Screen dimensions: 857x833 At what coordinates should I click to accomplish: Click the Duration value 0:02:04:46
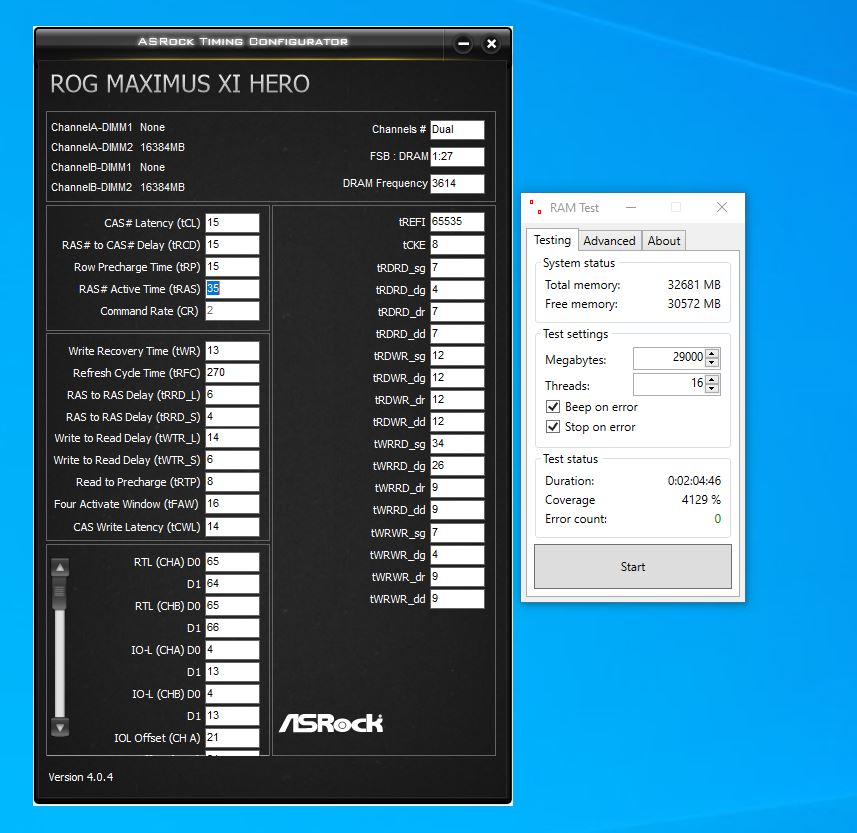(694, 480)
